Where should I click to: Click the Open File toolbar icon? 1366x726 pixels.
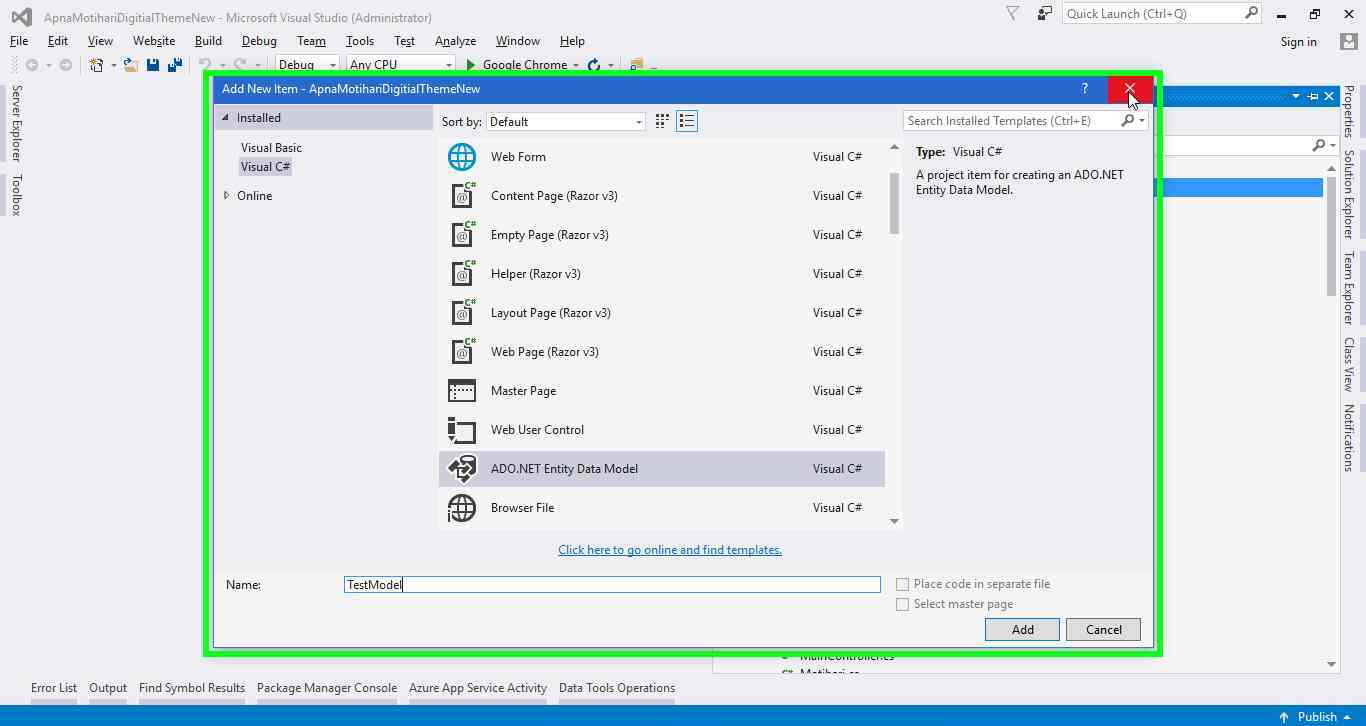[130, 65]
